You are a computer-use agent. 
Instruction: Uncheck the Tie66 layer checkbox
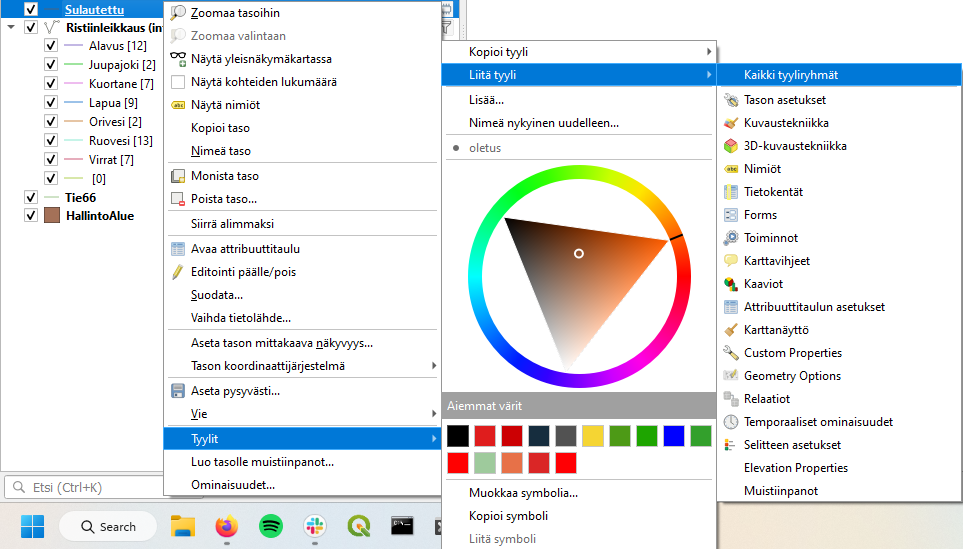(x=31, y=198)
